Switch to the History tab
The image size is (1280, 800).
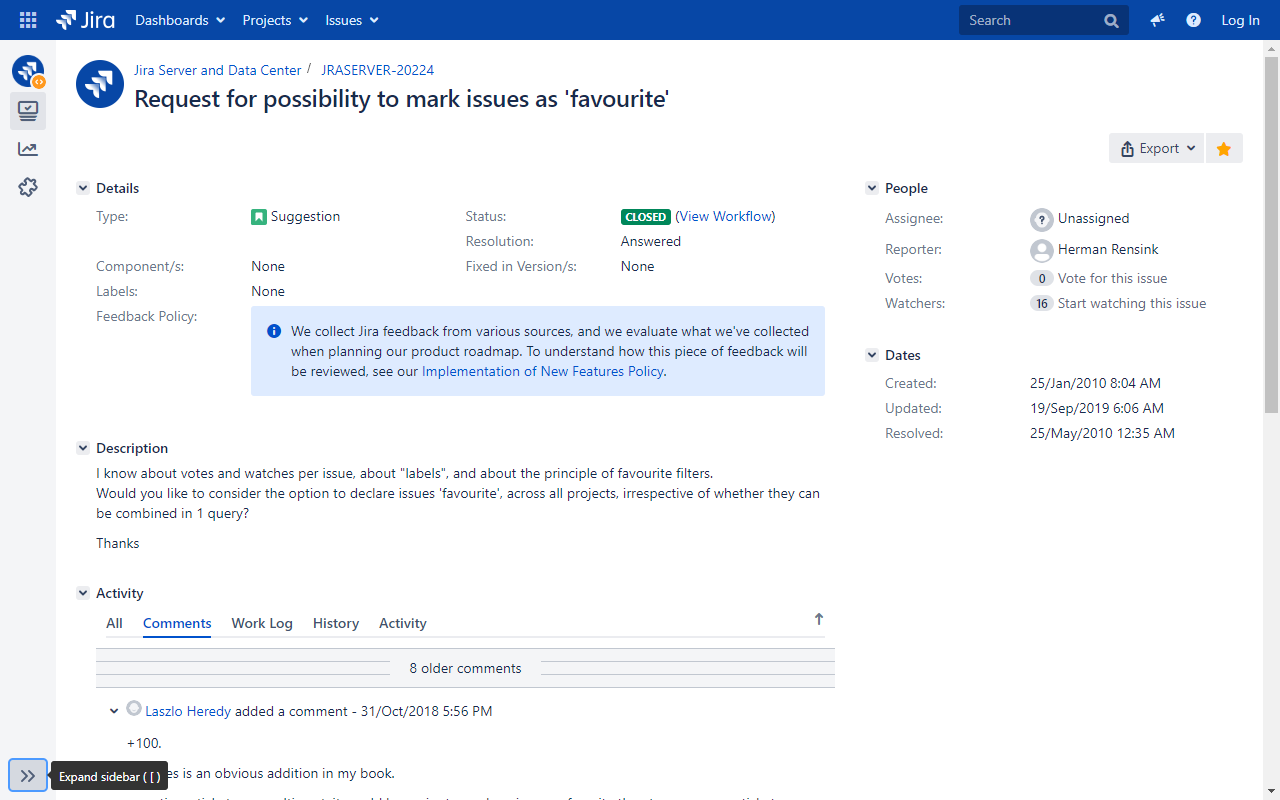[x=336, y=623]
